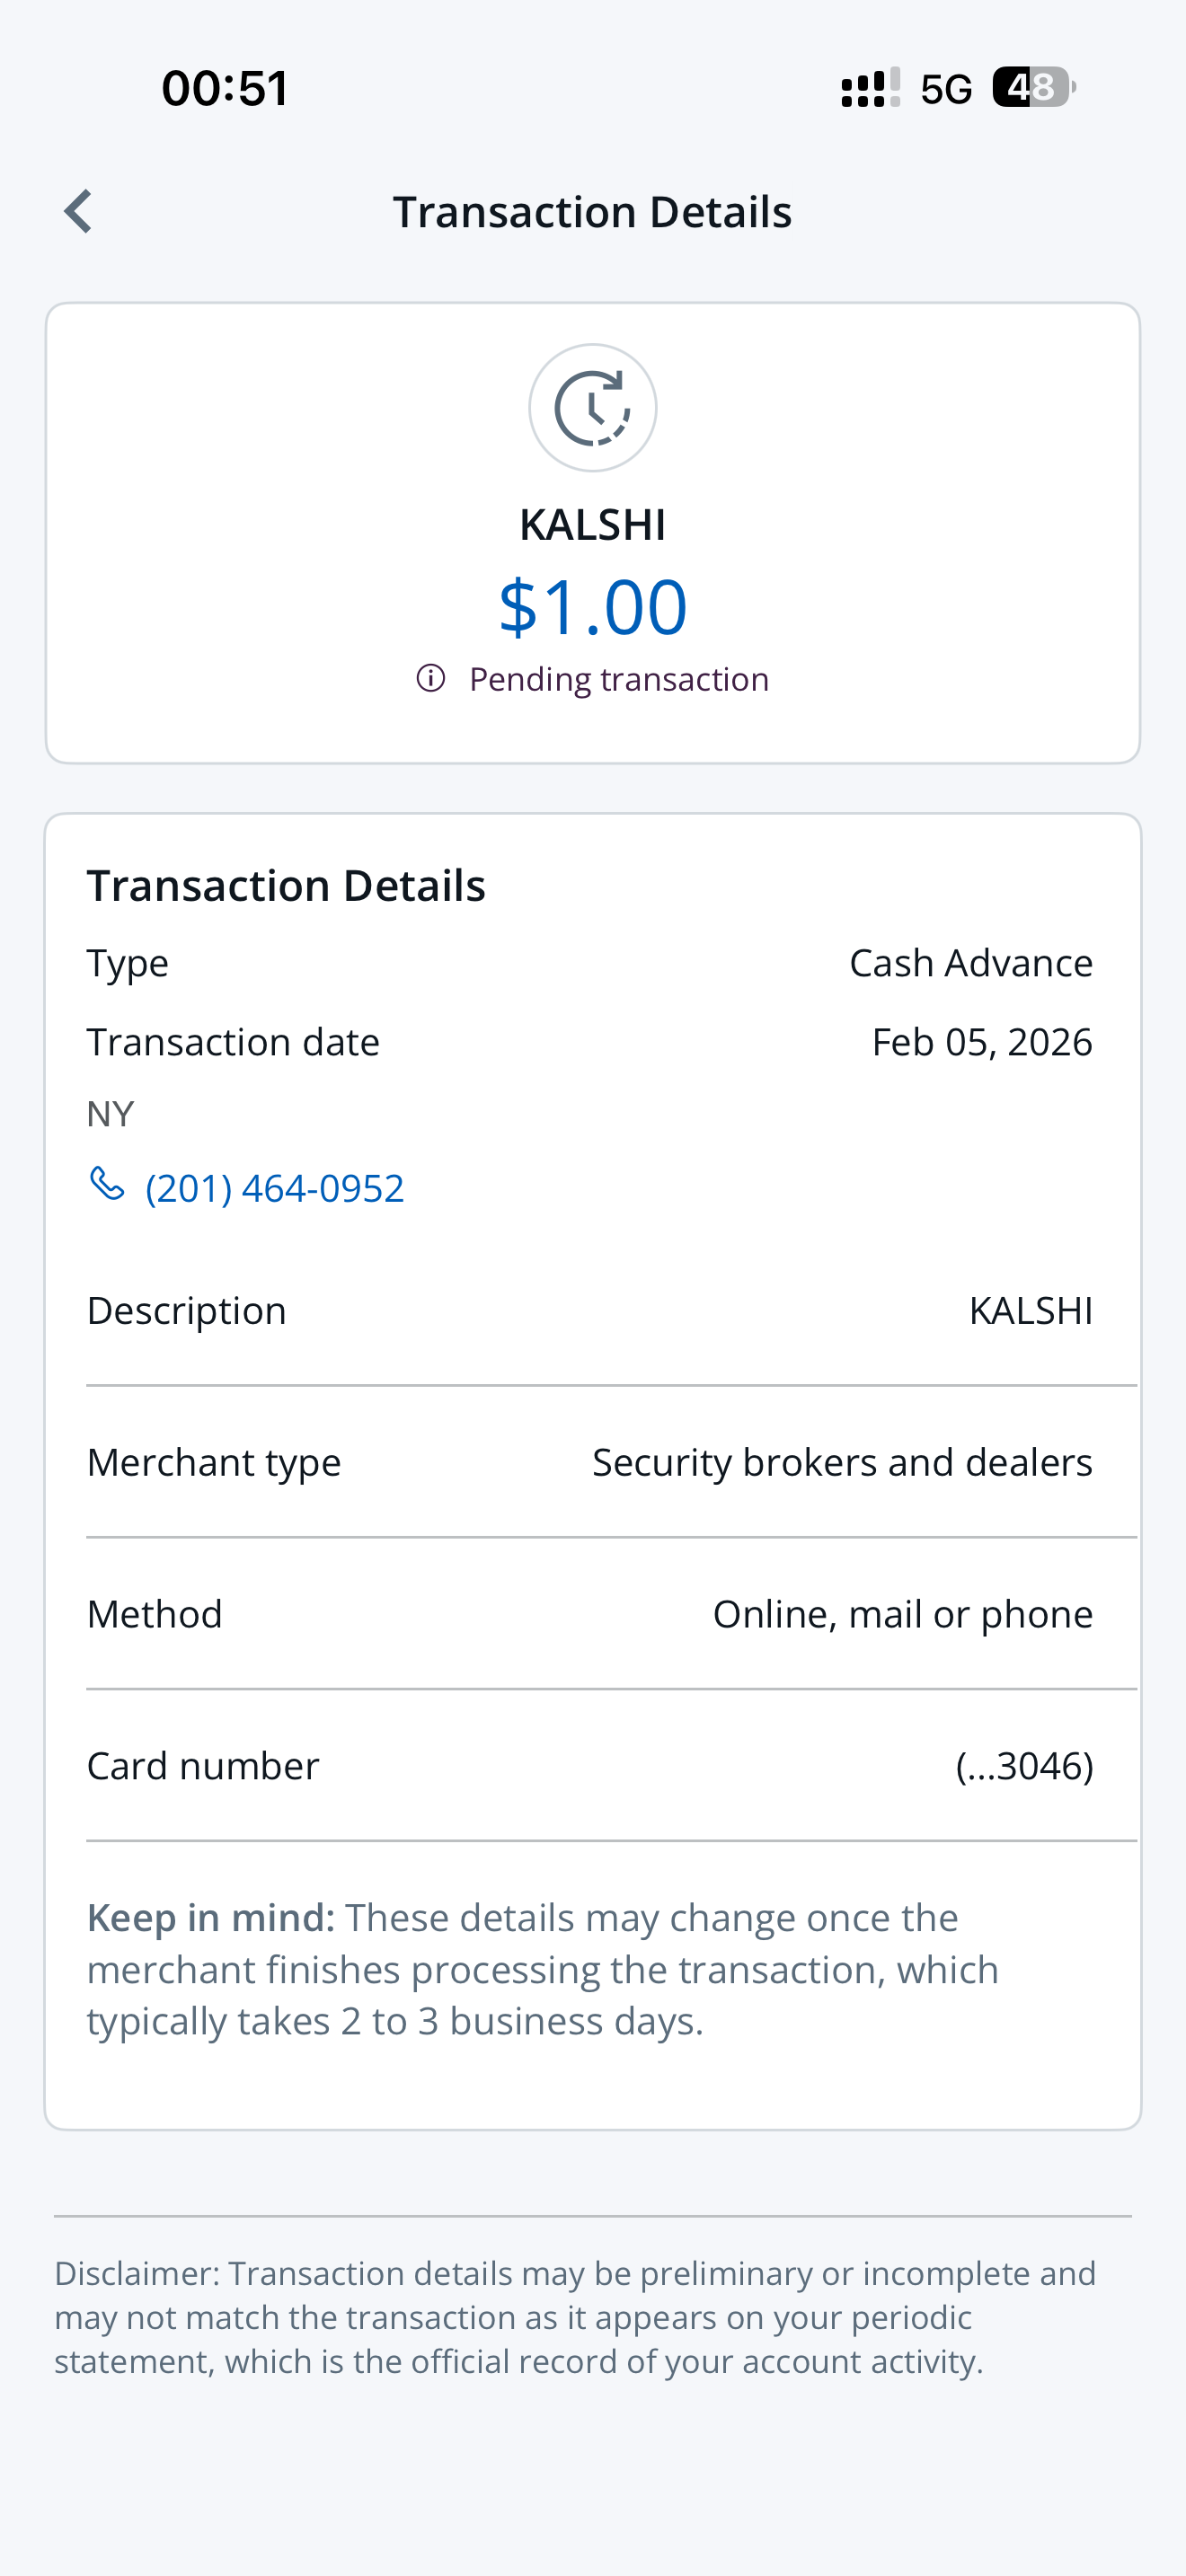The height and width of the screenshot is (2576, 1186).
Task: Tap the card number ending 3046
Action: click(1024, 1766)
